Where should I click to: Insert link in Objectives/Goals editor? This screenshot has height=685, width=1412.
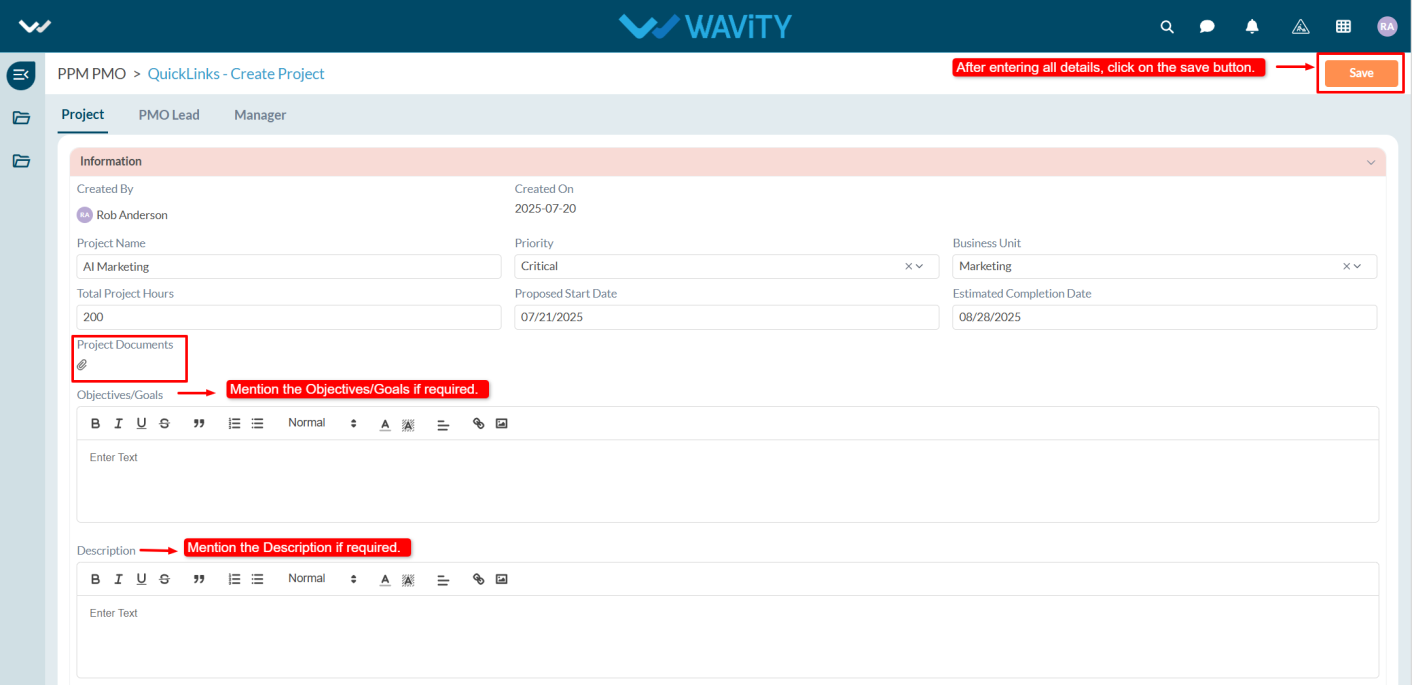(x=478, y=424)
